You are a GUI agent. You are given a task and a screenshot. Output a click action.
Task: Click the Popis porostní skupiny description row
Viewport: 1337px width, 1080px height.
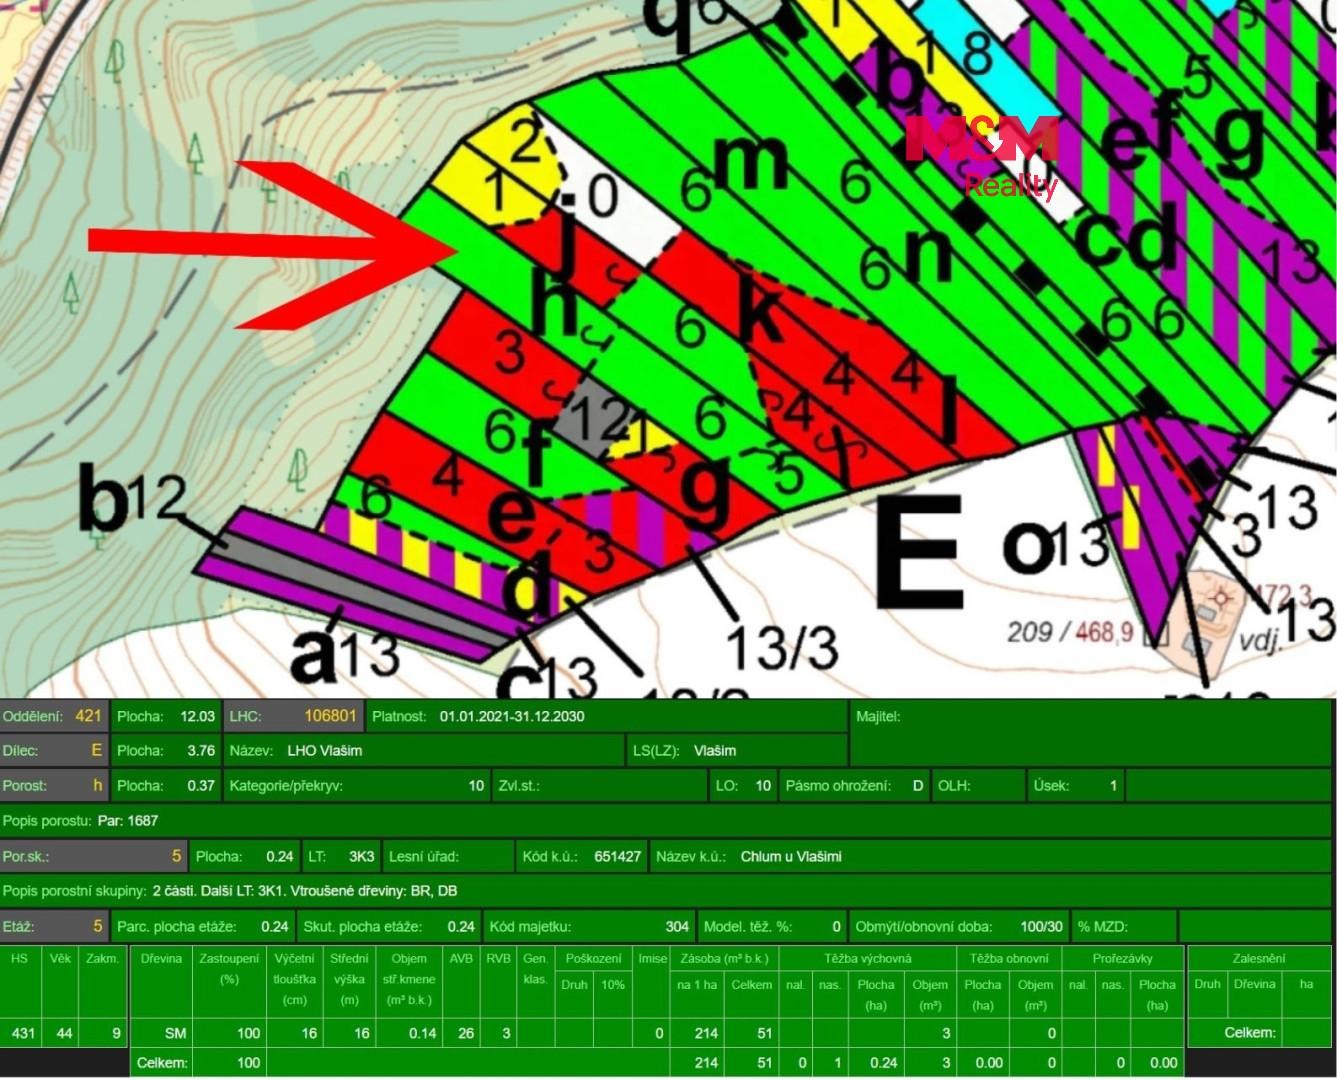[x=665, y=891]
